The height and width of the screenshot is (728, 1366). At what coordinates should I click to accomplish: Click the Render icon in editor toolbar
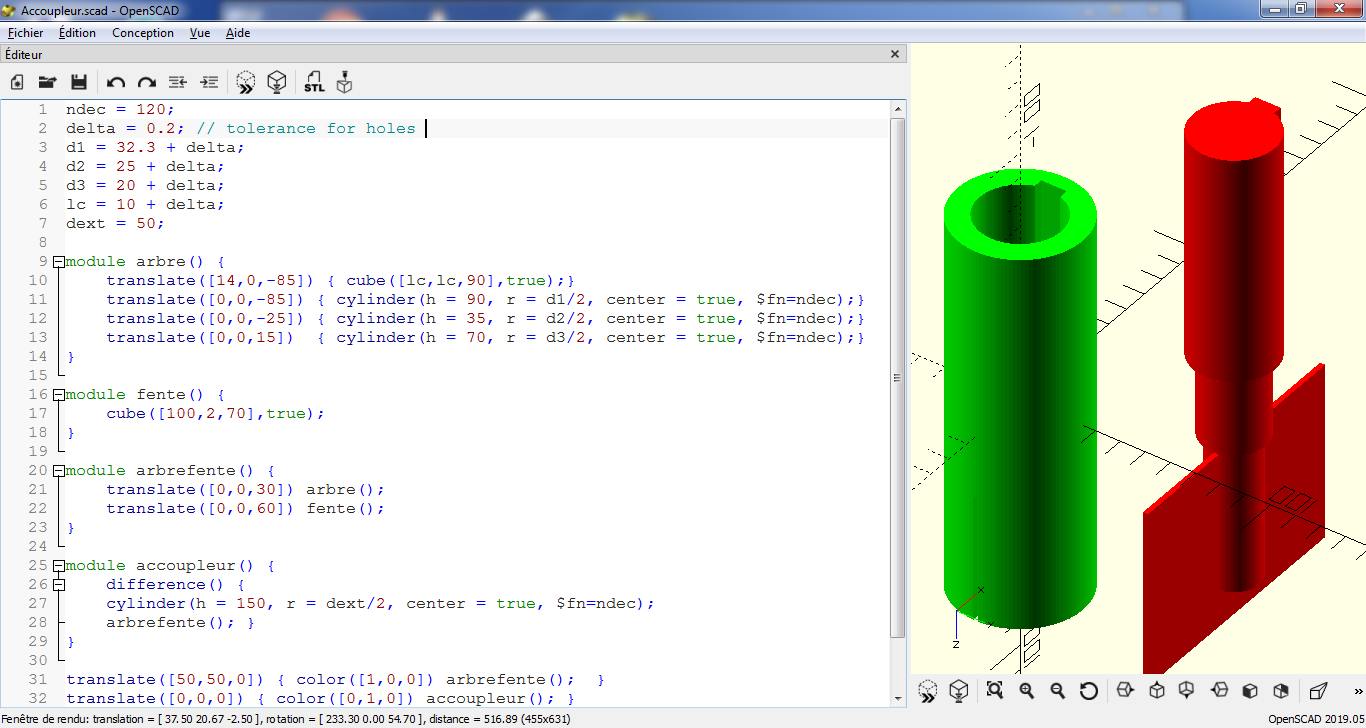[277, 82]
